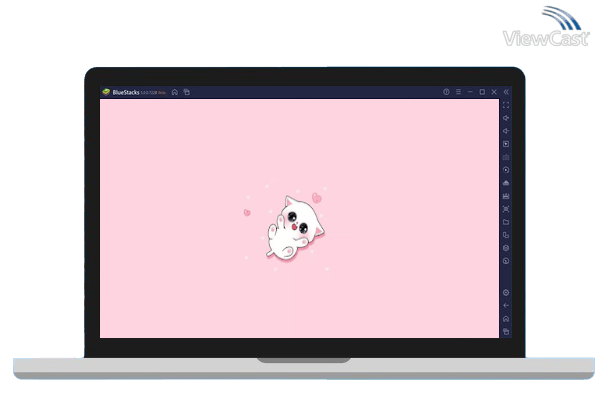
Task: Open the macro recorder sidebar icon
Action: (506, 196)
